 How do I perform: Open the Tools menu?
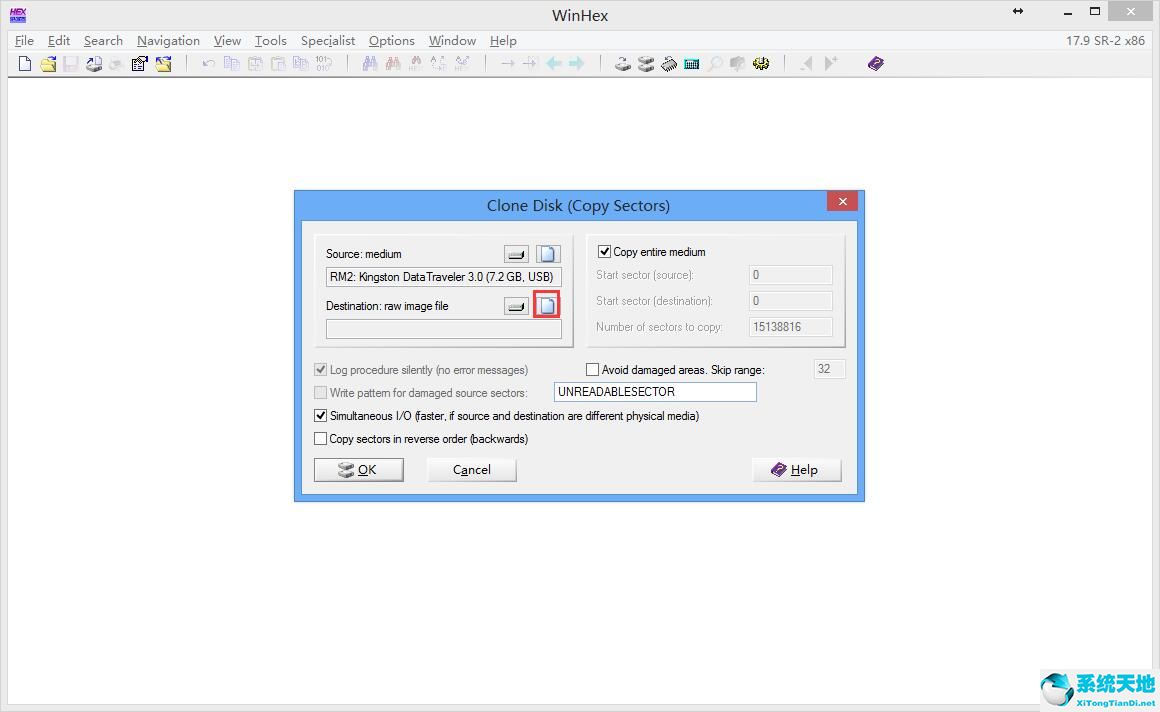click(x=270, y=41)
